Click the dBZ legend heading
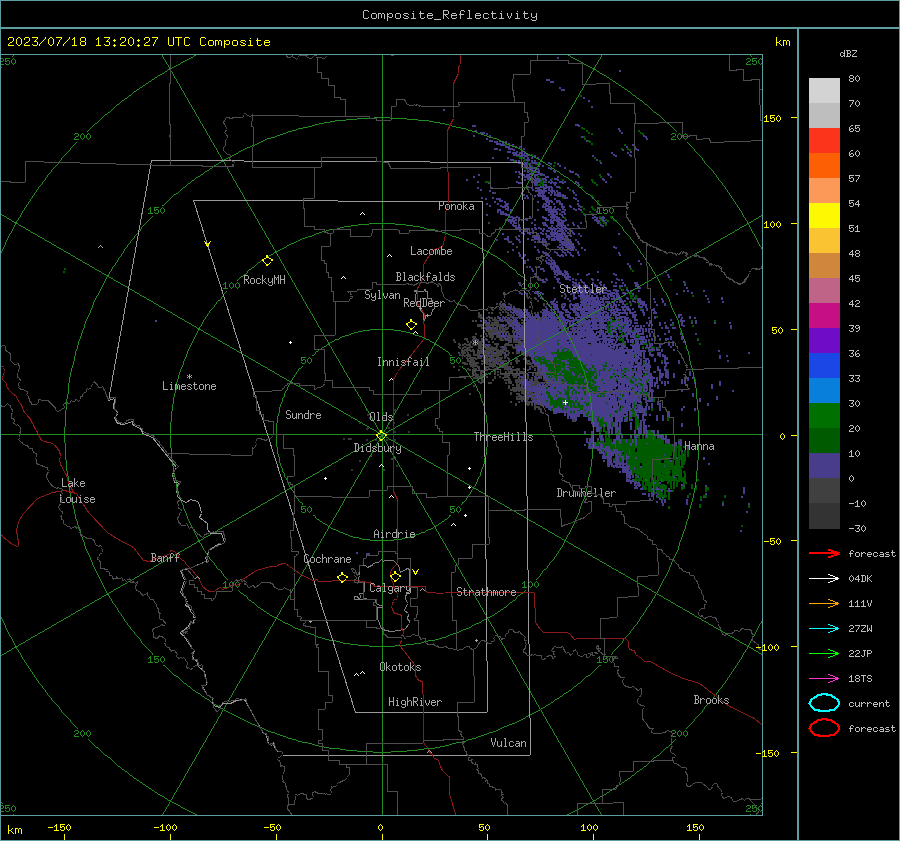The width and height of the screenshot is (900, 841). (848, 54)
